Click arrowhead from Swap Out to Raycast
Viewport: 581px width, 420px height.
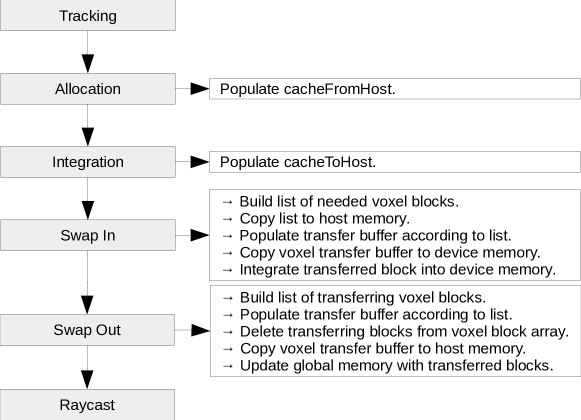point(87,380)
